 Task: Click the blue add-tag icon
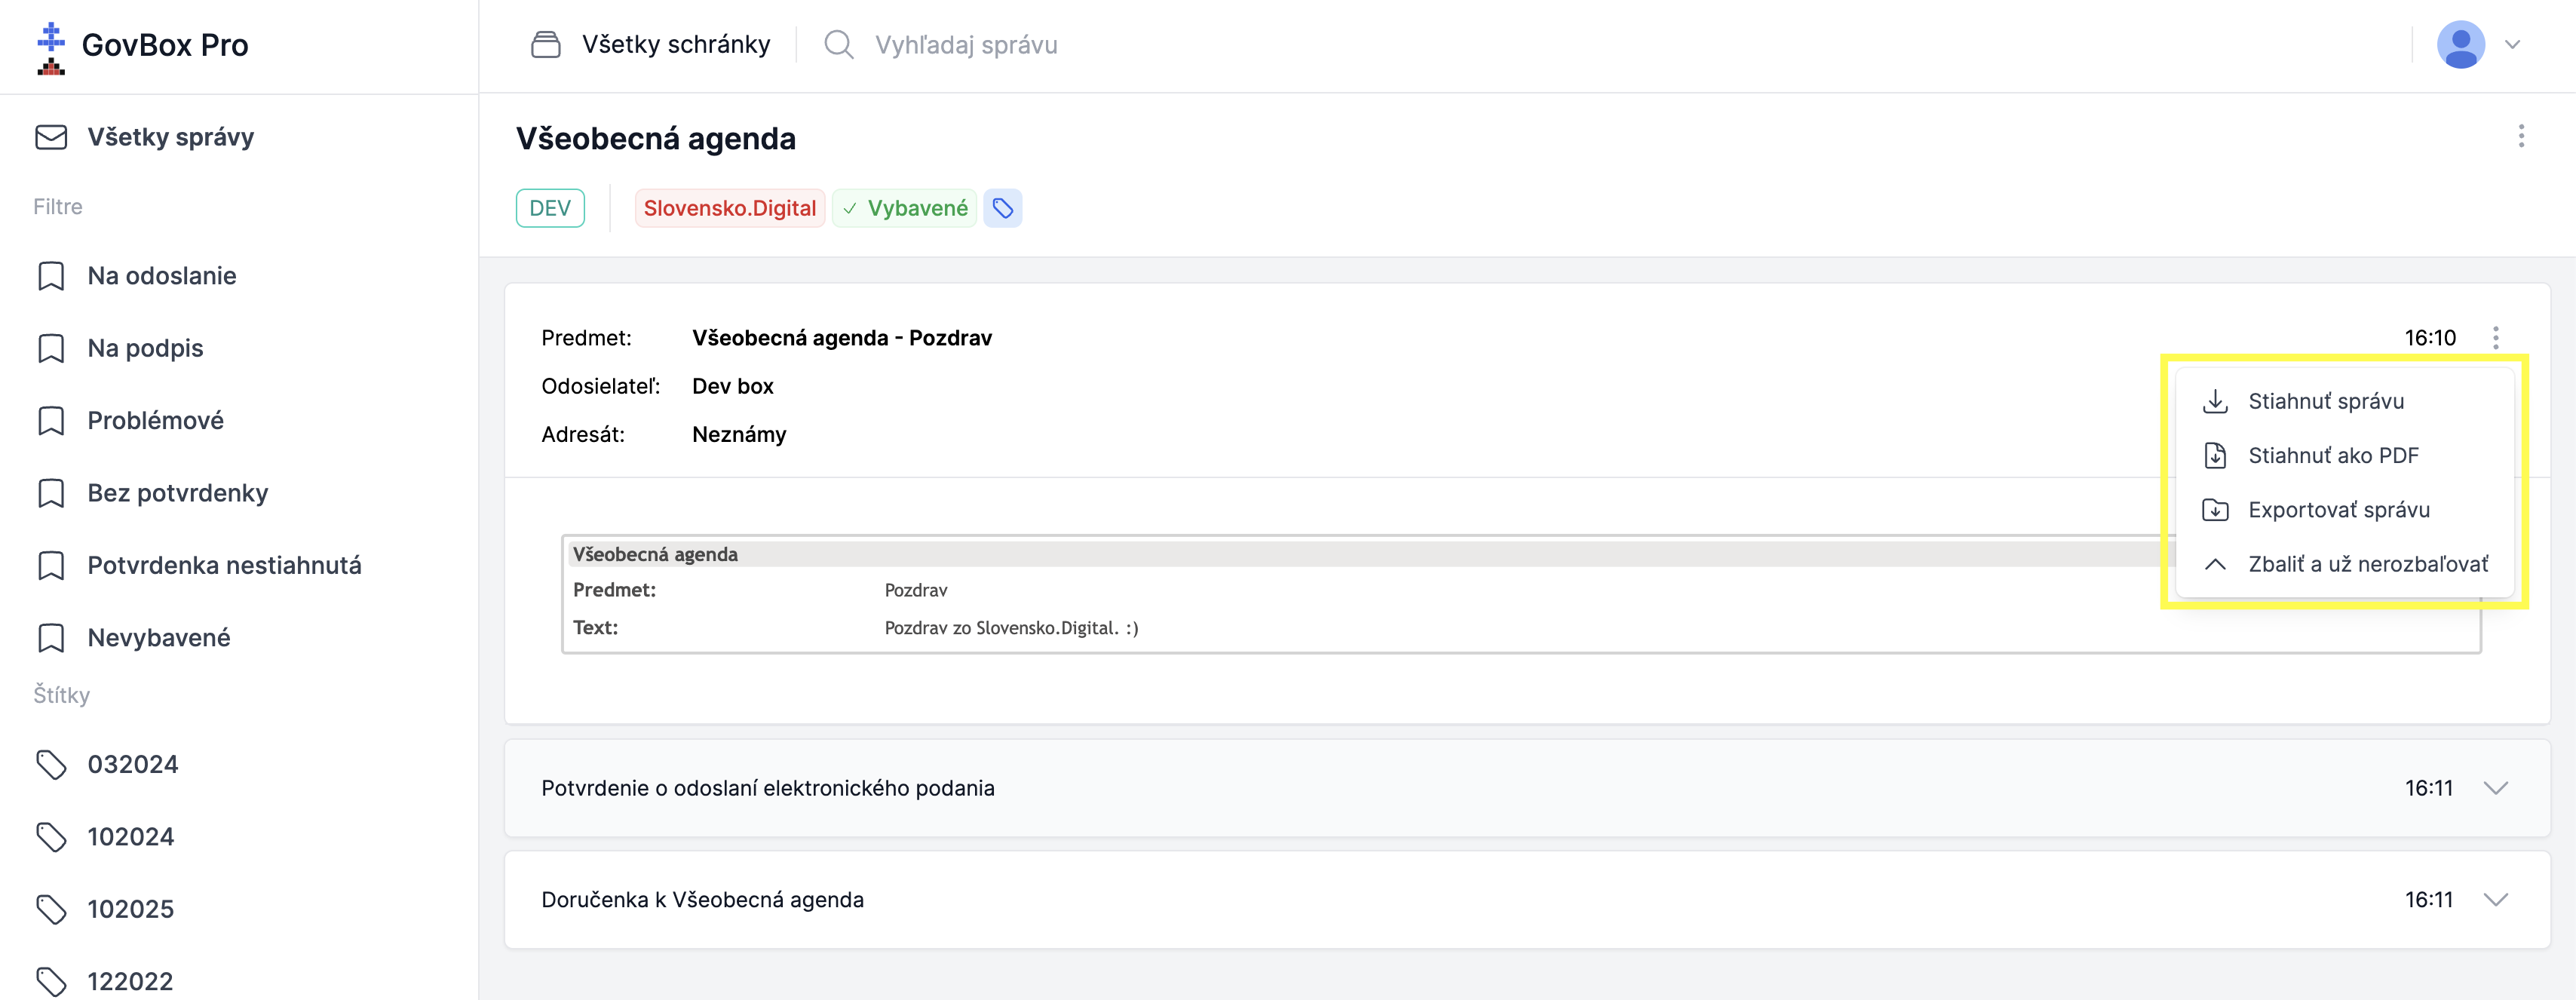(1002, 208)
